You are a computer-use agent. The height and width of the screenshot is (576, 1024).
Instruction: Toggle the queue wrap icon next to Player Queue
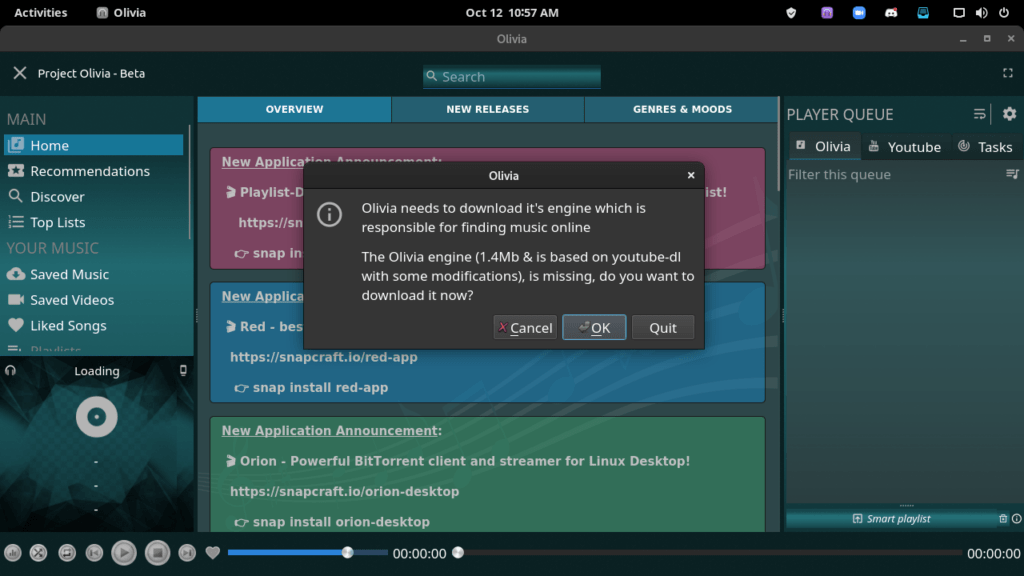pyautogui.click(x=979, y=114)
